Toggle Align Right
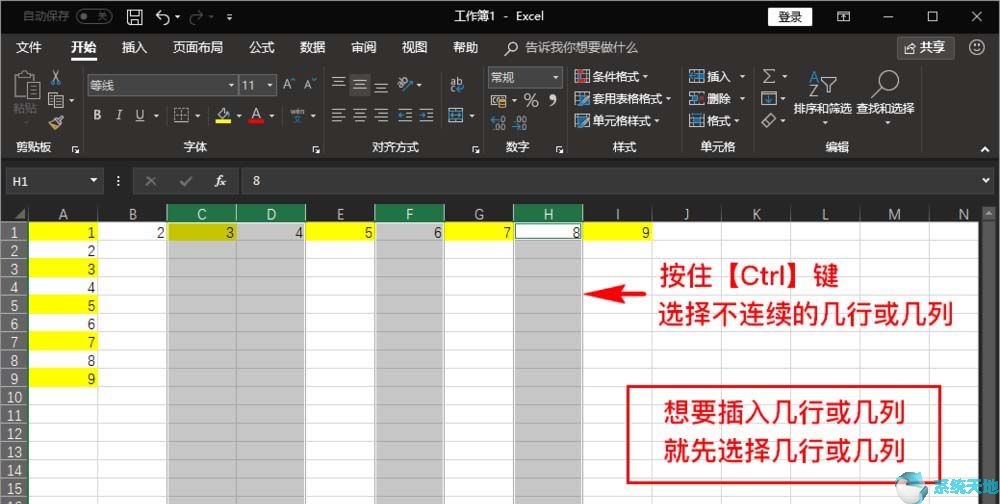 (381, 115)
